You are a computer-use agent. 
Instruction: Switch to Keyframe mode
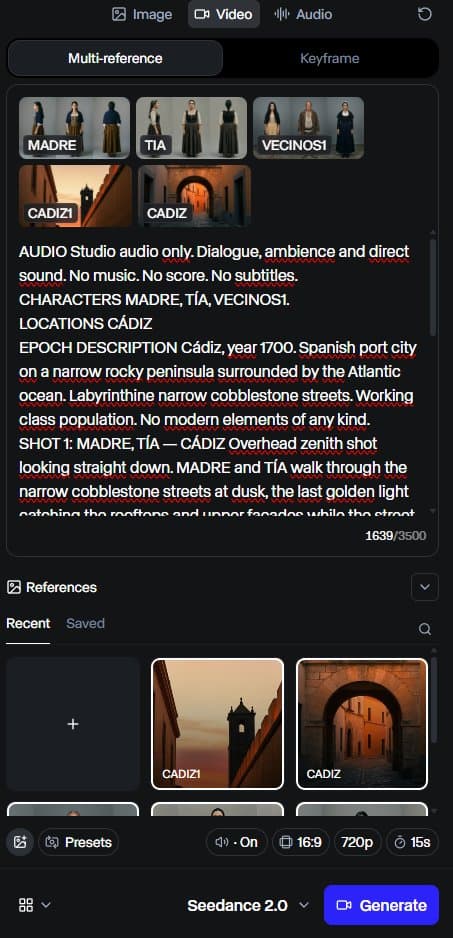tap(330, 59)
